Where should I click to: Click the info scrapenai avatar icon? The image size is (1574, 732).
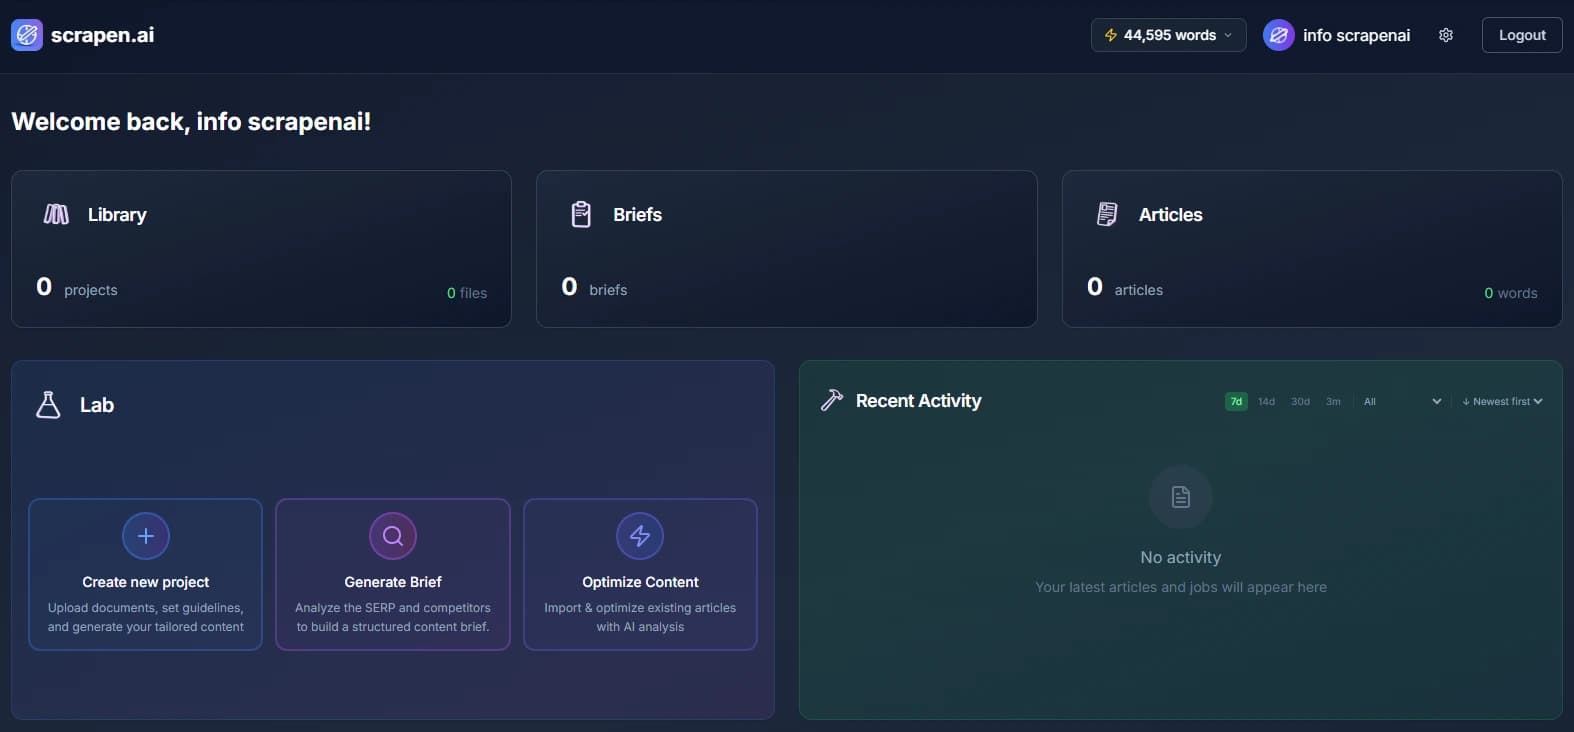point(1279,35)
